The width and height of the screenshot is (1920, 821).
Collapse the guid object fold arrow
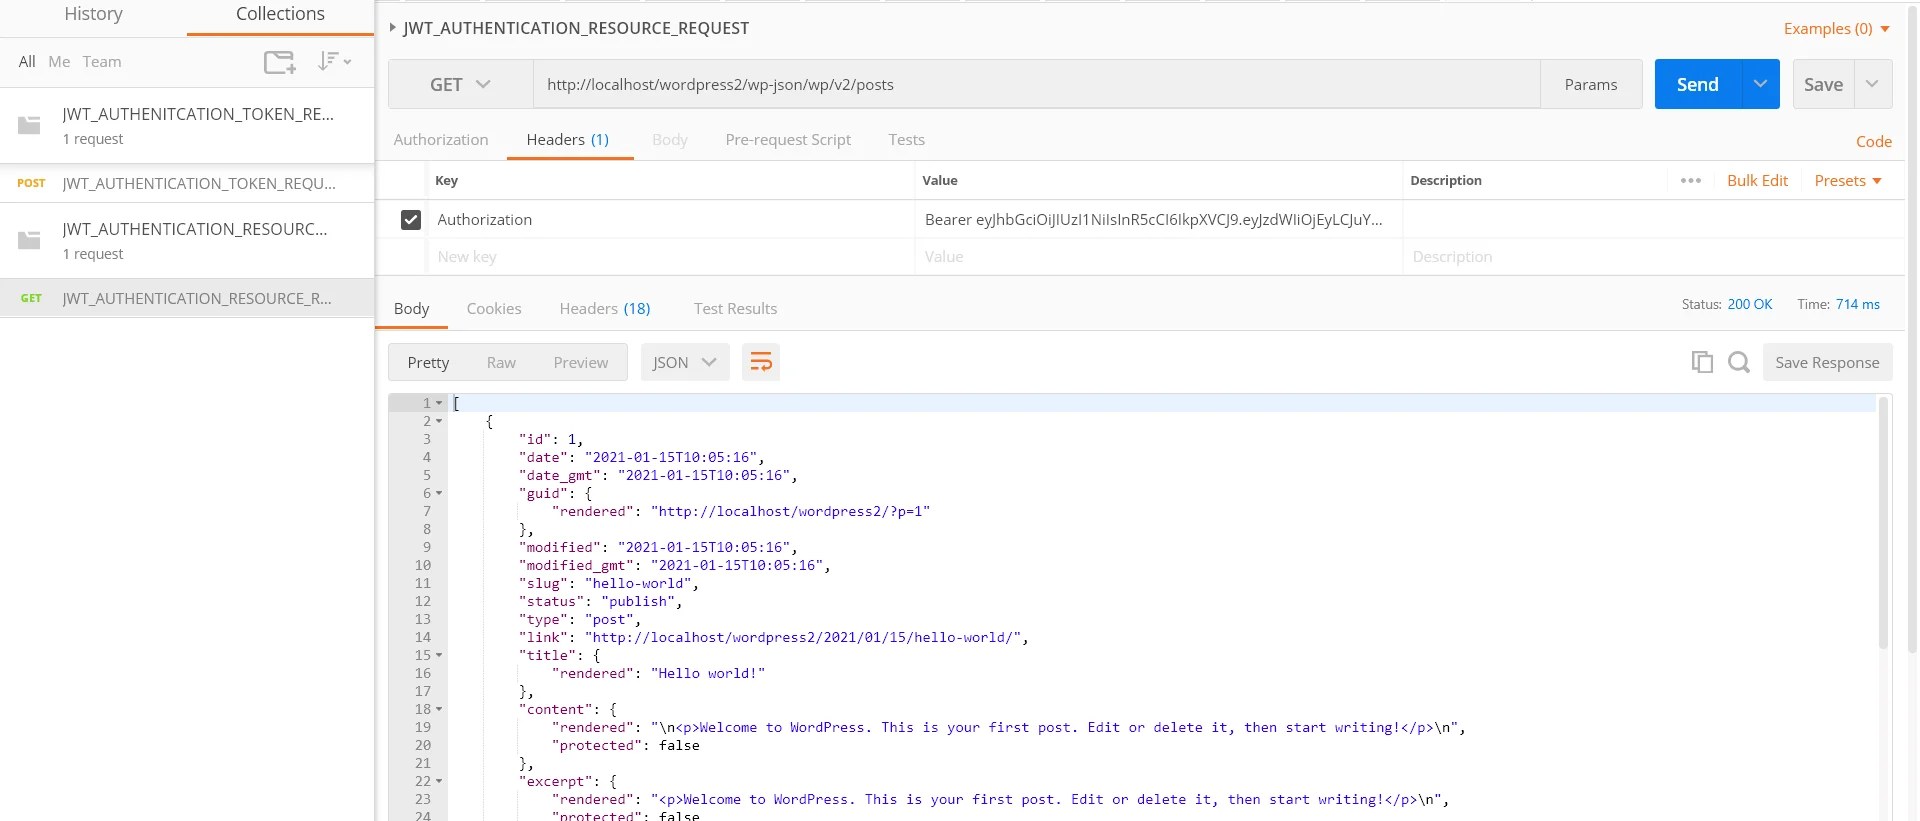439,493
